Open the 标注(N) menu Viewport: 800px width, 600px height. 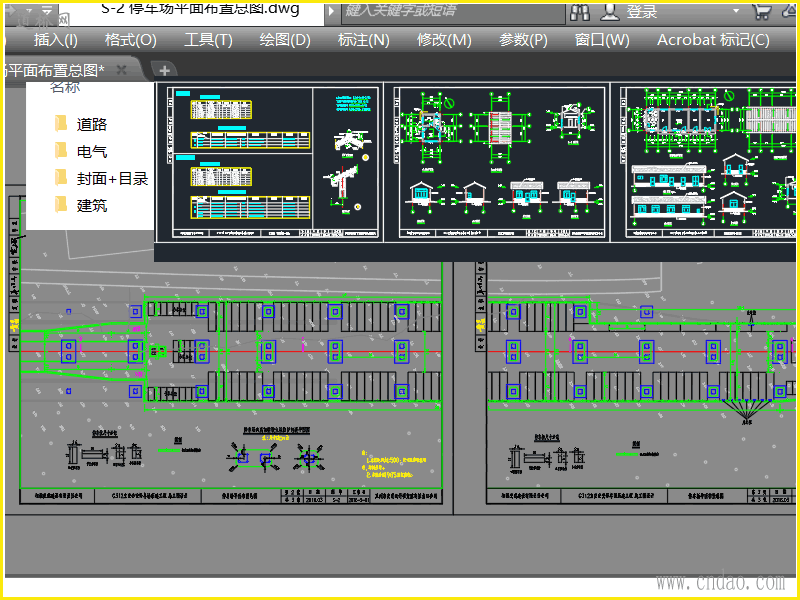click(x=364, y=40)
